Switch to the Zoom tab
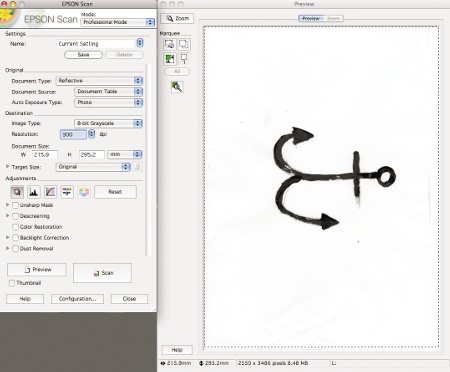 pos(333,18)
